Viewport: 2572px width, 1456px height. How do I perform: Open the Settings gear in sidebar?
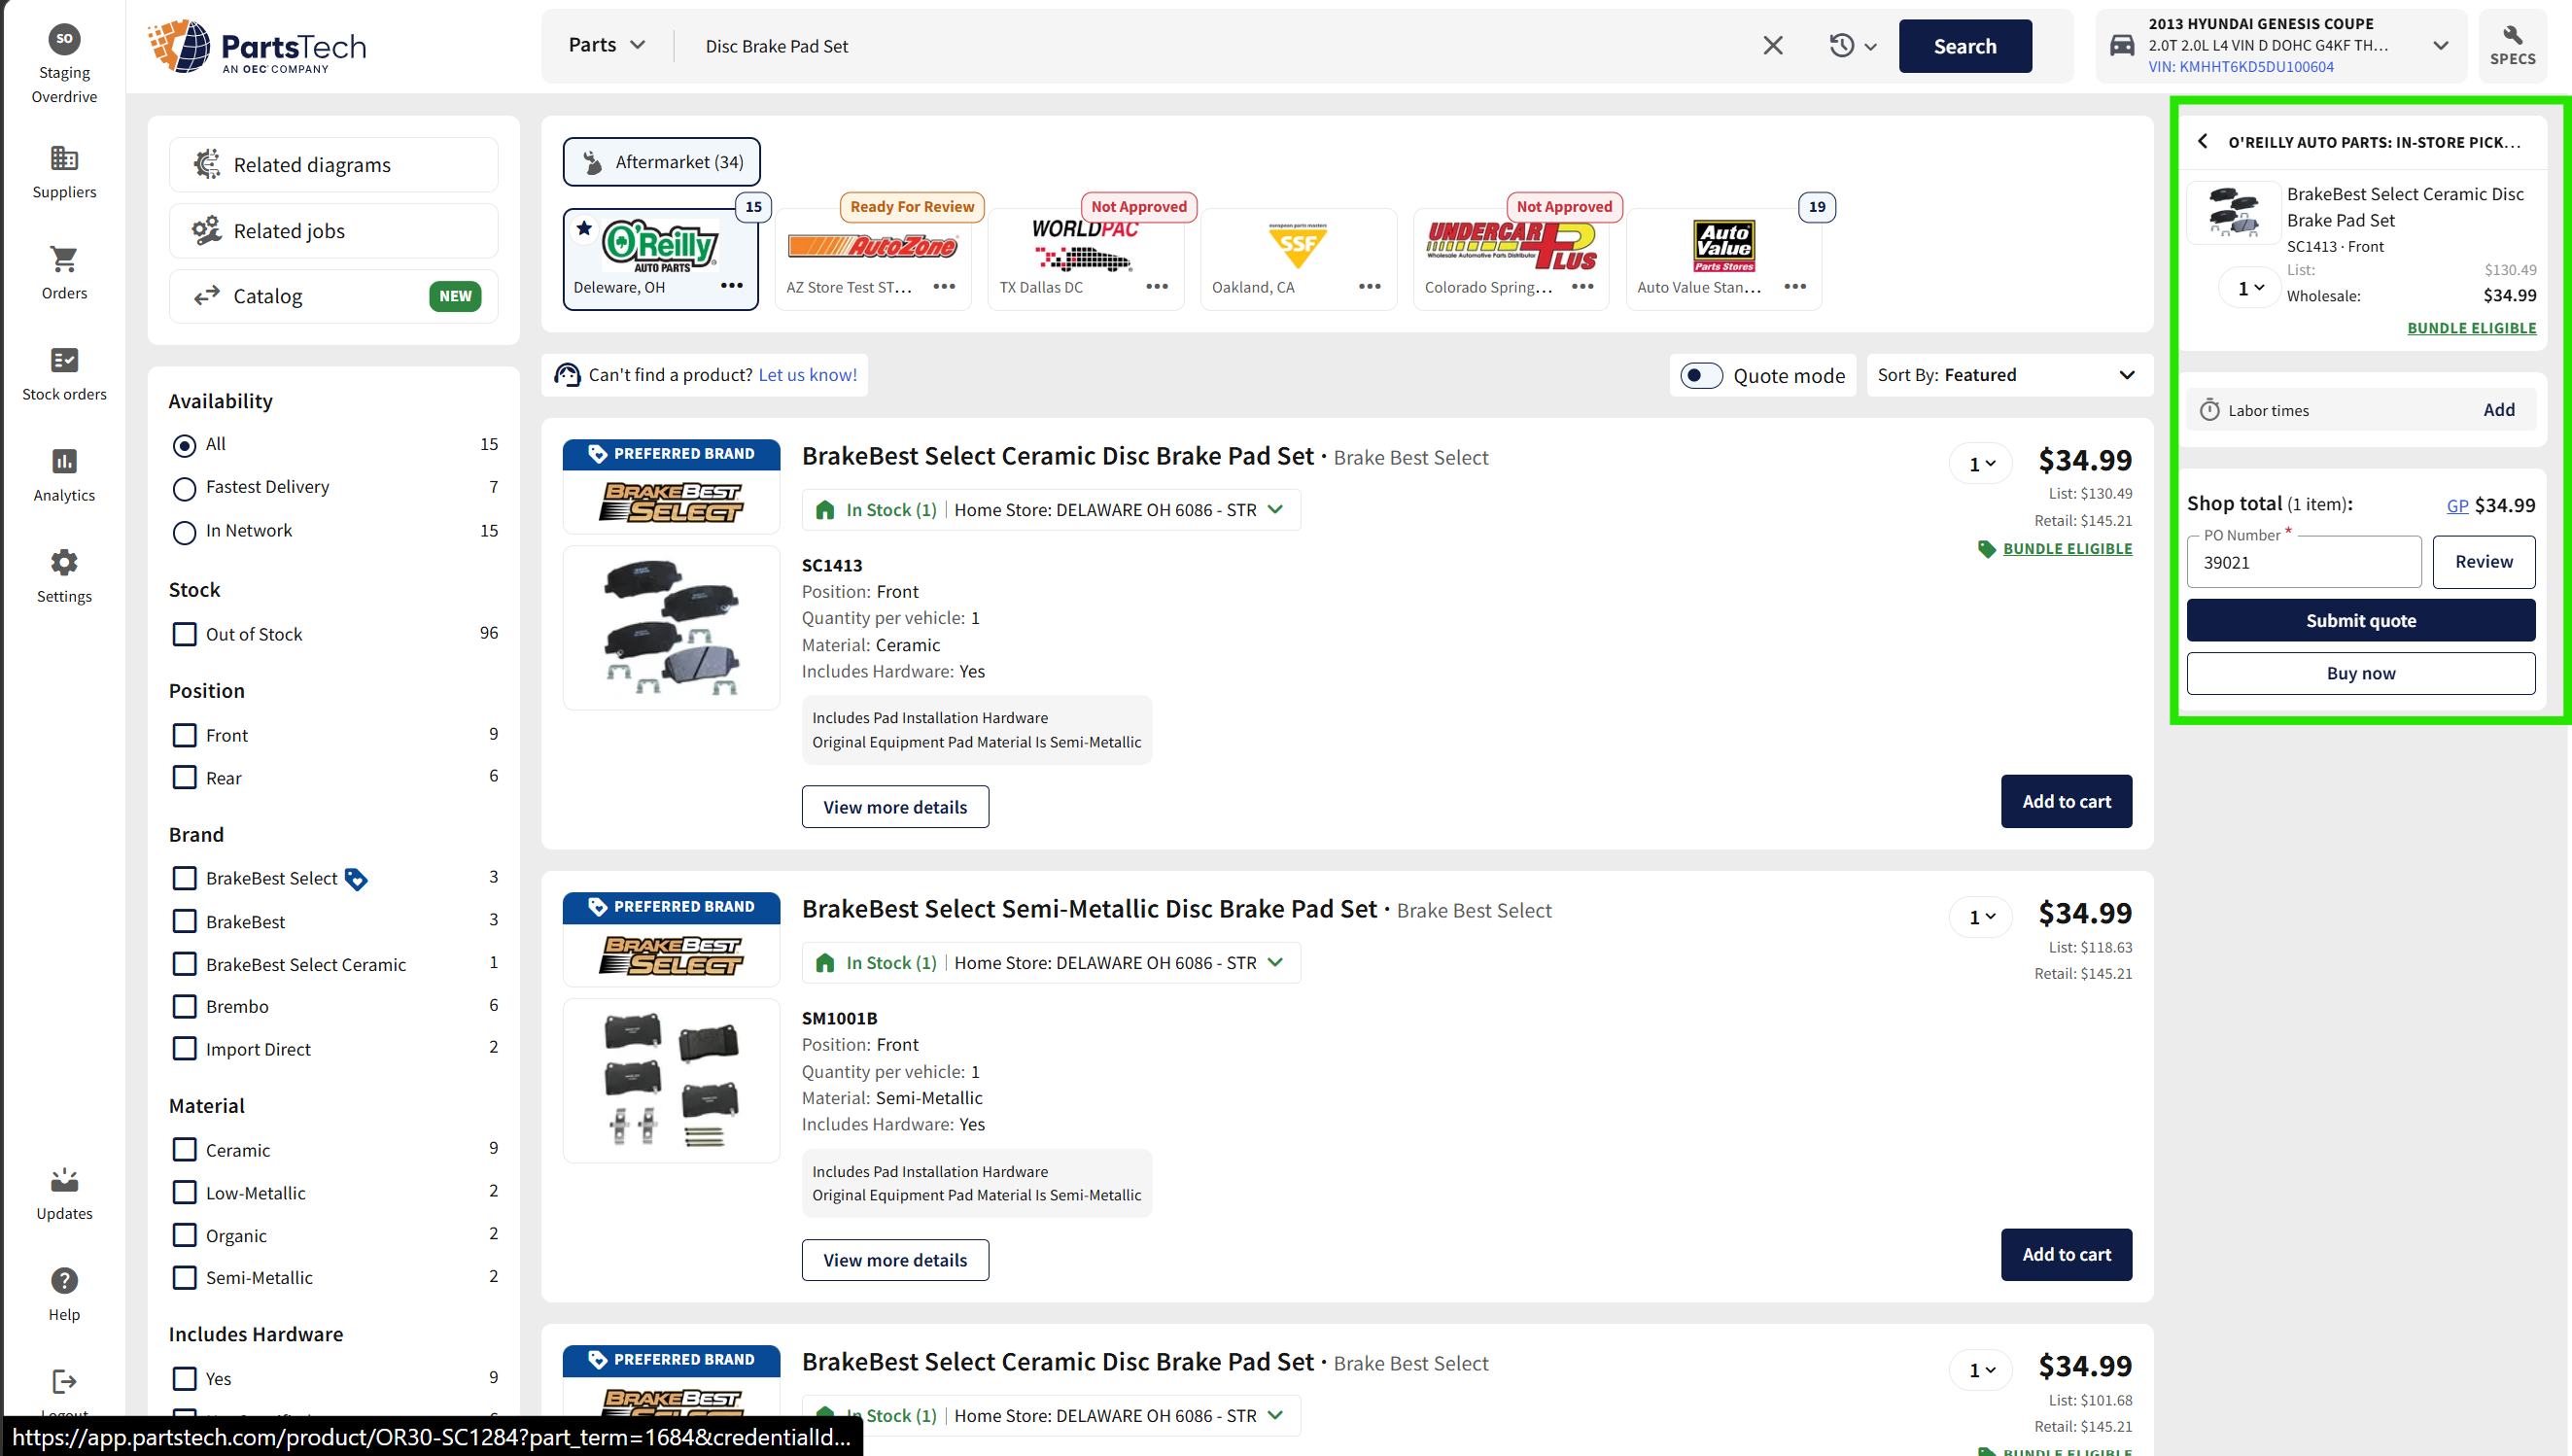[64, 562]
